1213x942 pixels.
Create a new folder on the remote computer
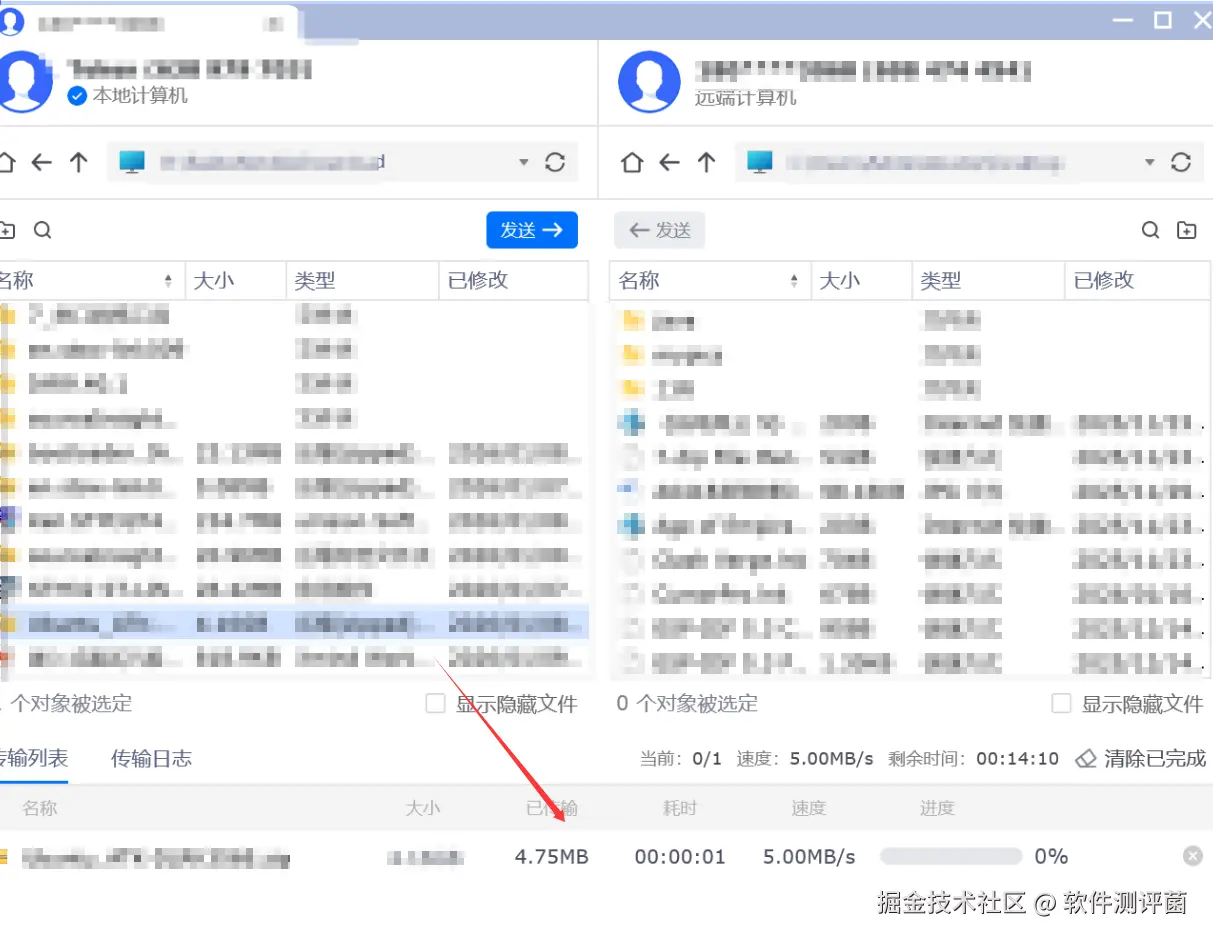[x=1187, y=230]
